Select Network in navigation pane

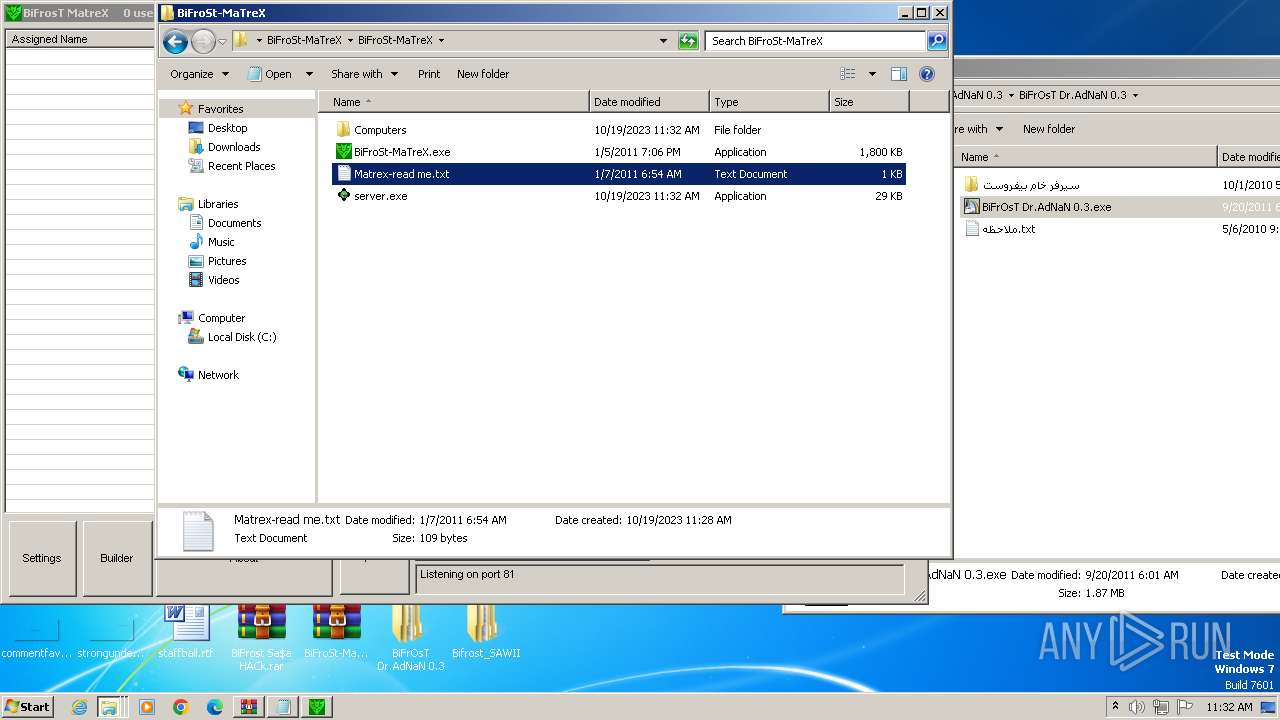tap(218, 375)
